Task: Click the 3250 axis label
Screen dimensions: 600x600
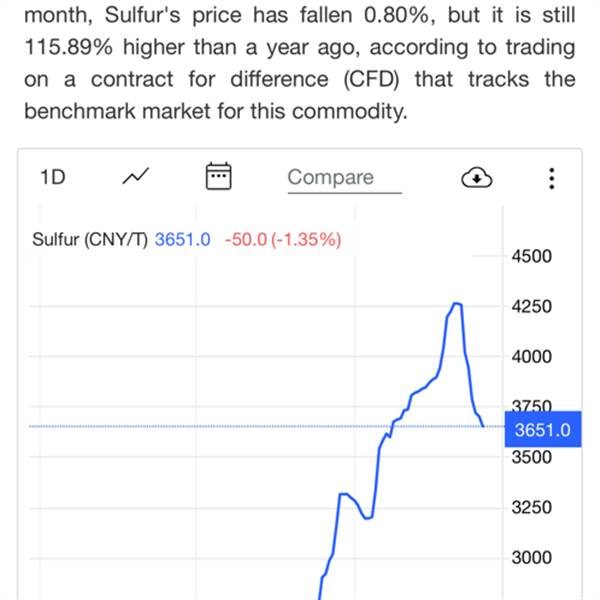Action: tap(531, 507)
